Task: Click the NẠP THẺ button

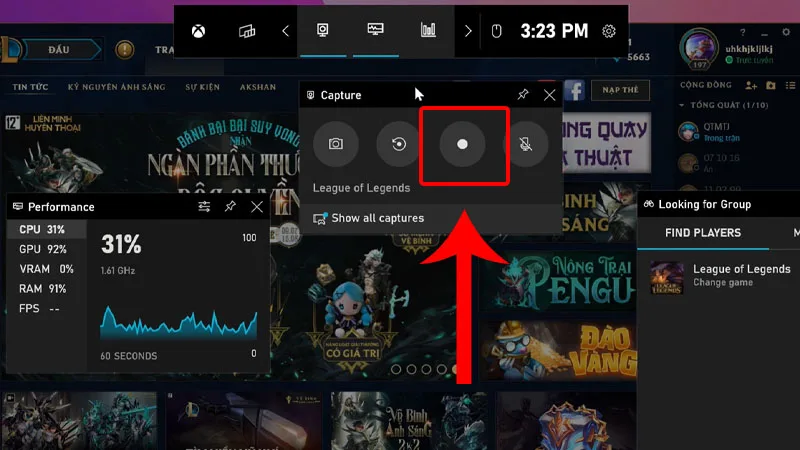Action: click(x=620, y=90)
